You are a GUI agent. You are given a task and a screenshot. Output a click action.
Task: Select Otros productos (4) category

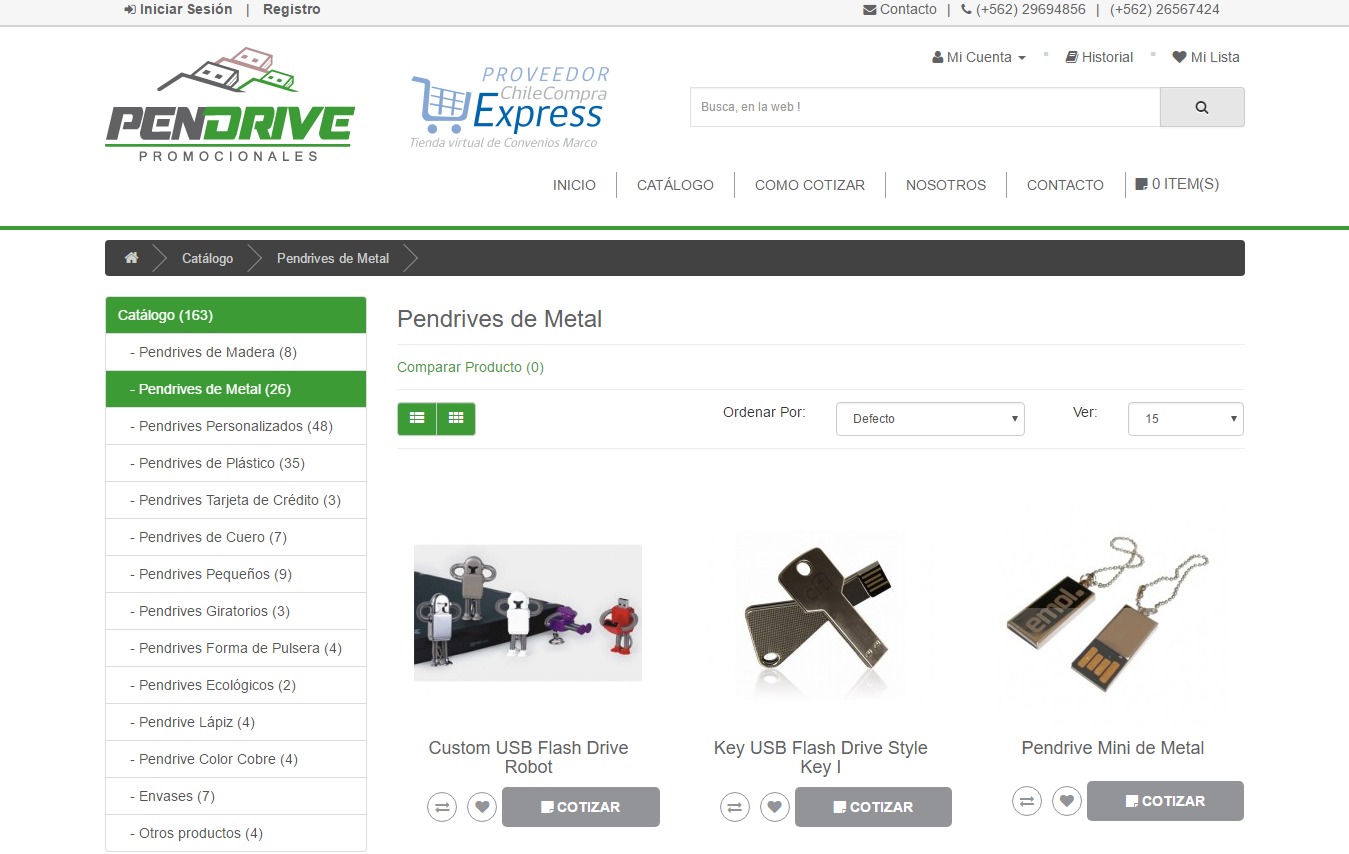click(236, 833)
